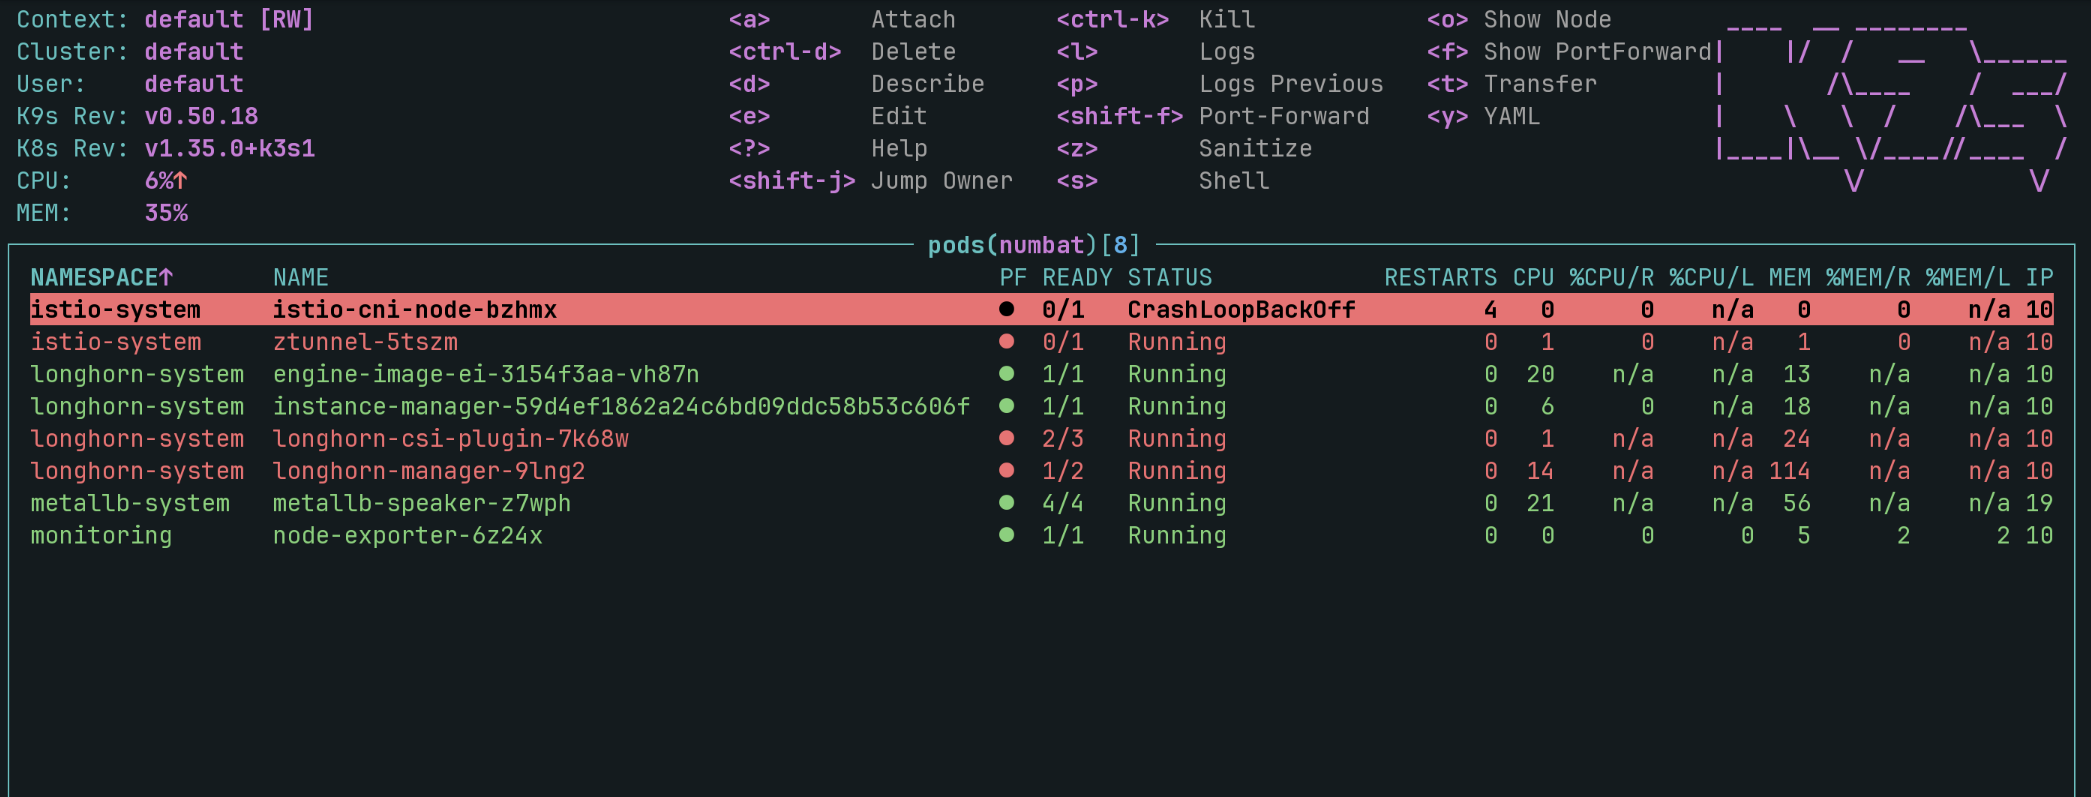Sort by the NAMESPACE column header

pos(102,277)
